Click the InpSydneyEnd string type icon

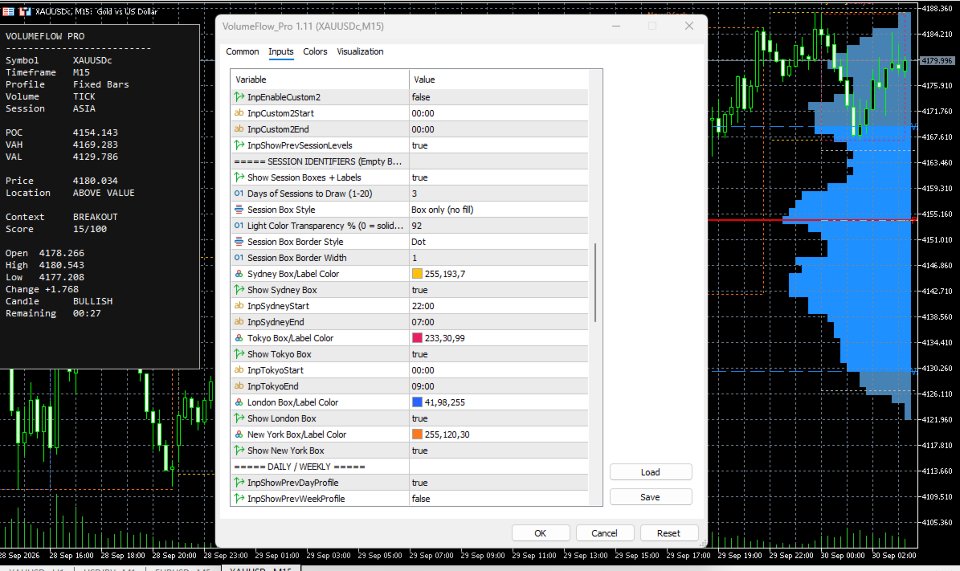pos(239,321)
